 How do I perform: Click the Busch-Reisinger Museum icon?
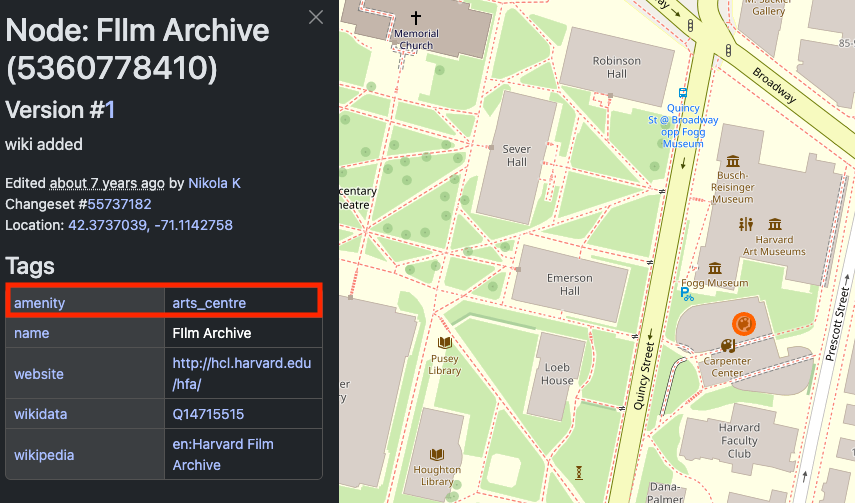point(733,161)
